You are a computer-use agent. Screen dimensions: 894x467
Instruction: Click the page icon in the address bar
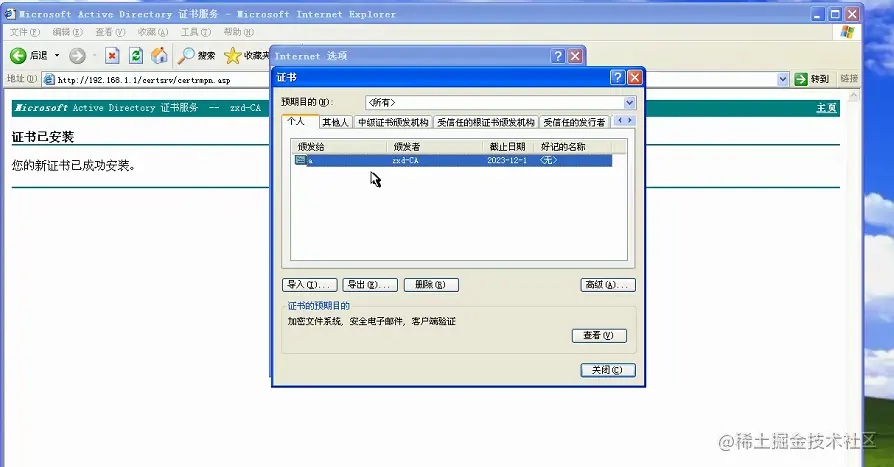tap(50, 80)
